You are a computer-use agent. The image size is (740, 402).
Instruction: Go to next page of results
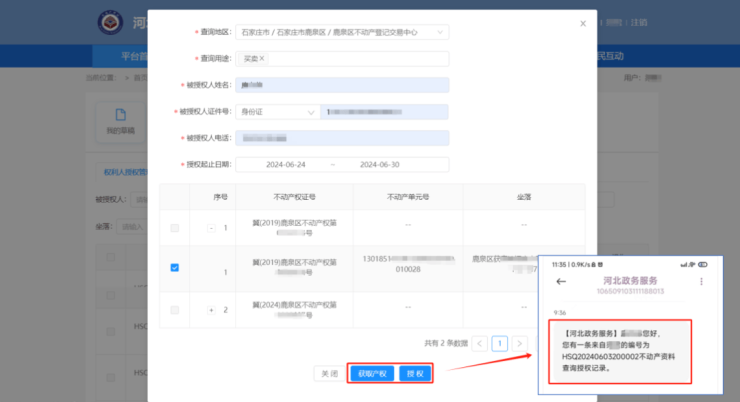click(x=519, y=343)
